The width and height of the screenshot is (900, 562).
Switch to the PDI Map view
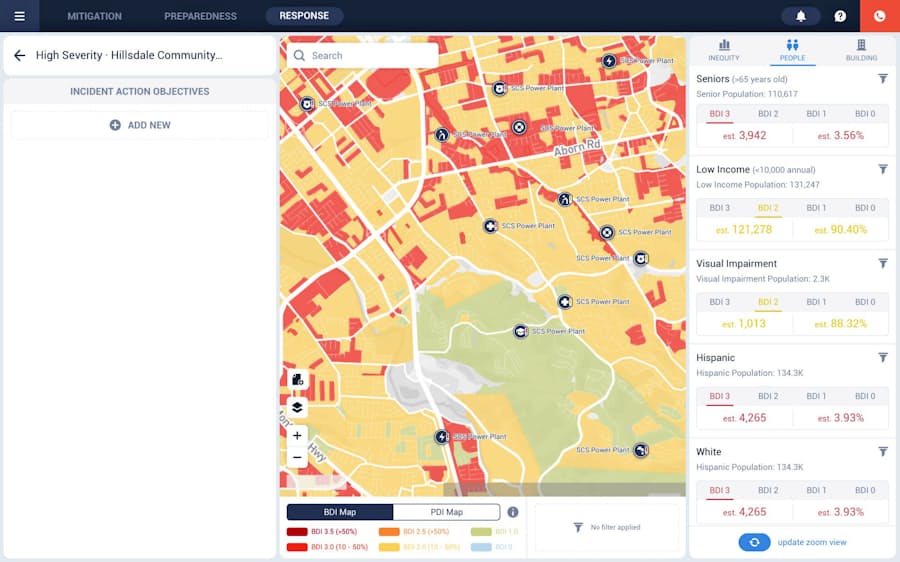click(x=446, y=512)
